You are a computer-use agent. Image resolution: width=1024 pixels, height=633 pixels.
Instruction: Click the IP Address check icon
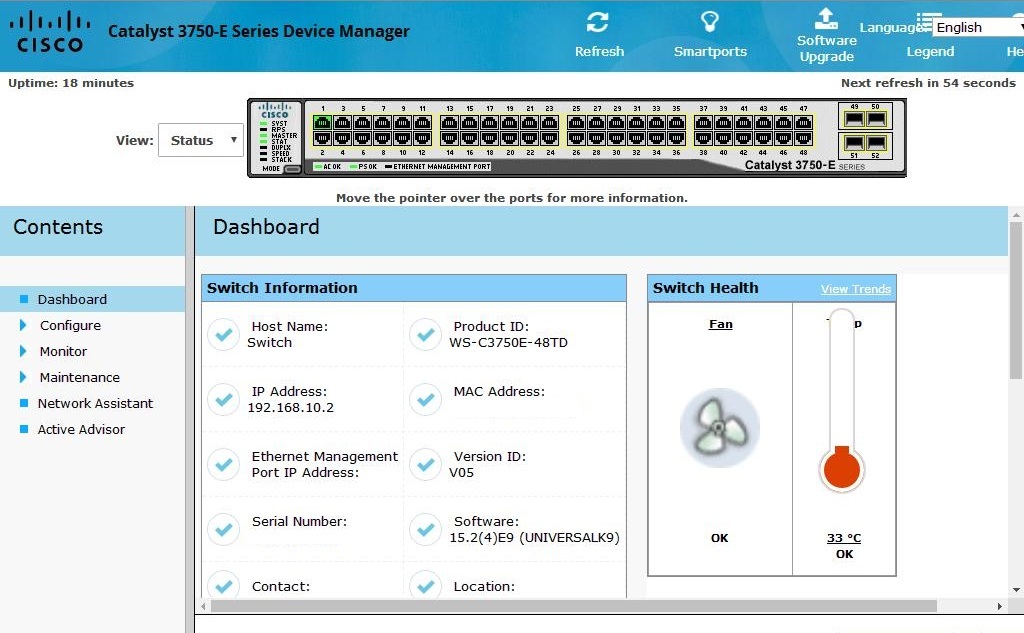click(223, 399)
